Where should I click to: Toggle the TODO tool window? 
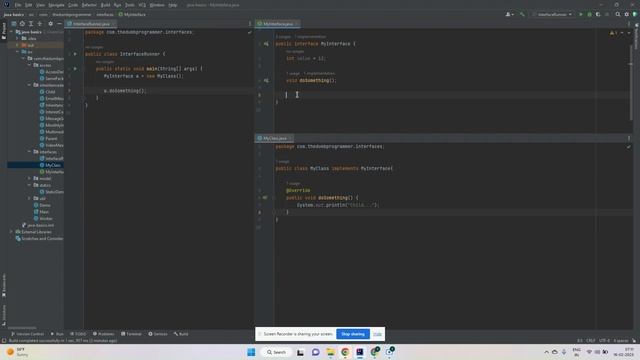[x=78, y=334]
